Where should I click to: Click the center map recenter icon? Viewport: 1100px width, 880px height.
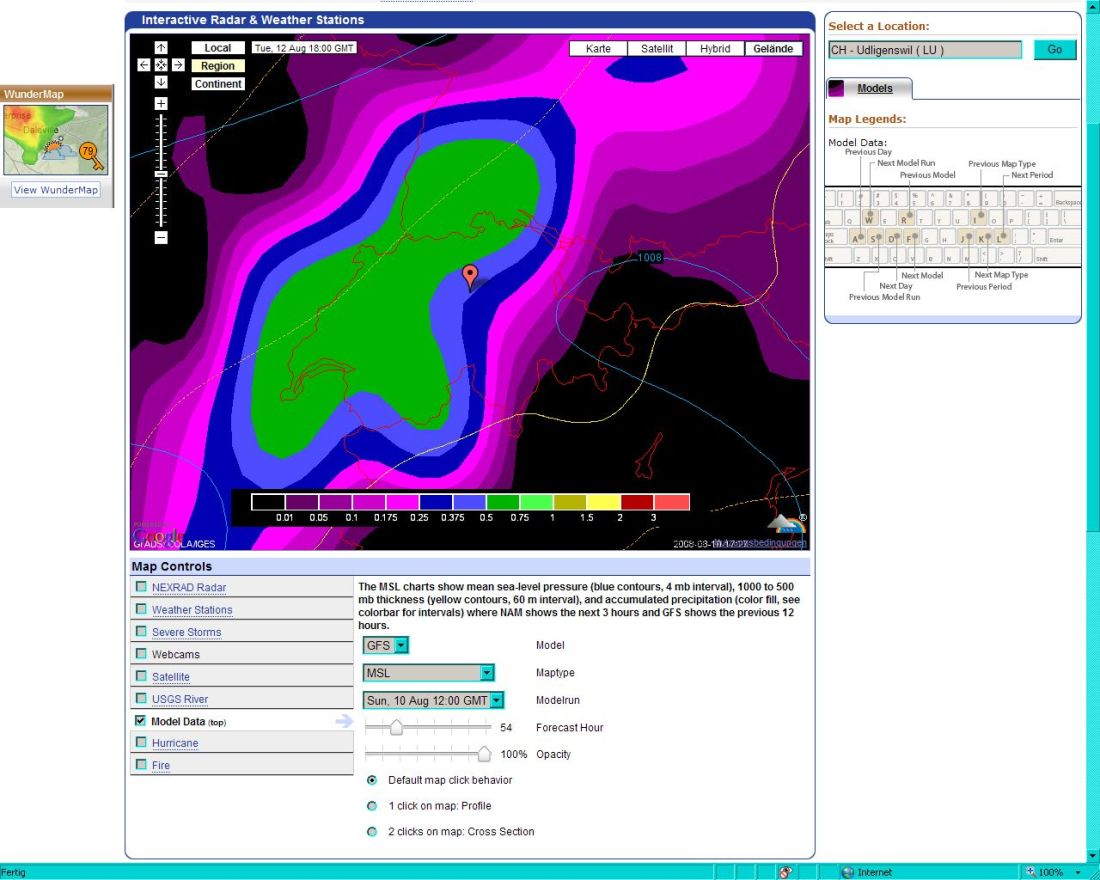tap(161, 65)
